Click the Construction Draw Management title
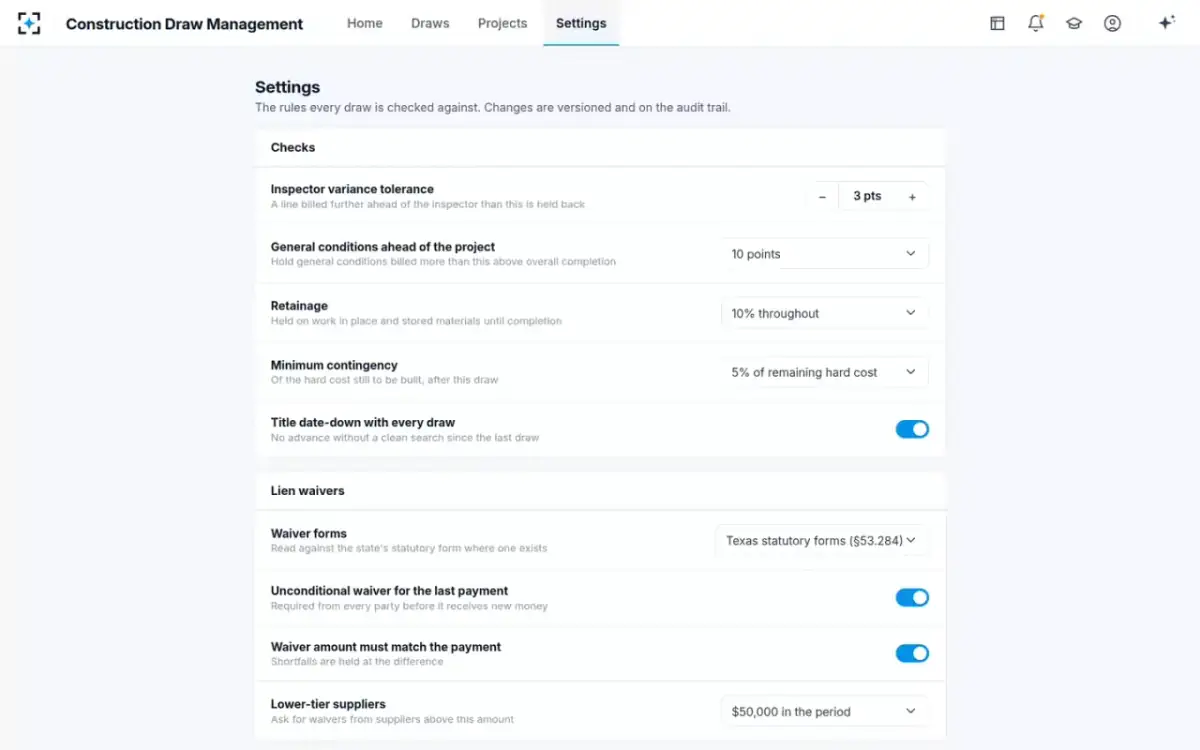This screenshot has width=1200, height=750. pyautogui.click(x=184, y=24)
